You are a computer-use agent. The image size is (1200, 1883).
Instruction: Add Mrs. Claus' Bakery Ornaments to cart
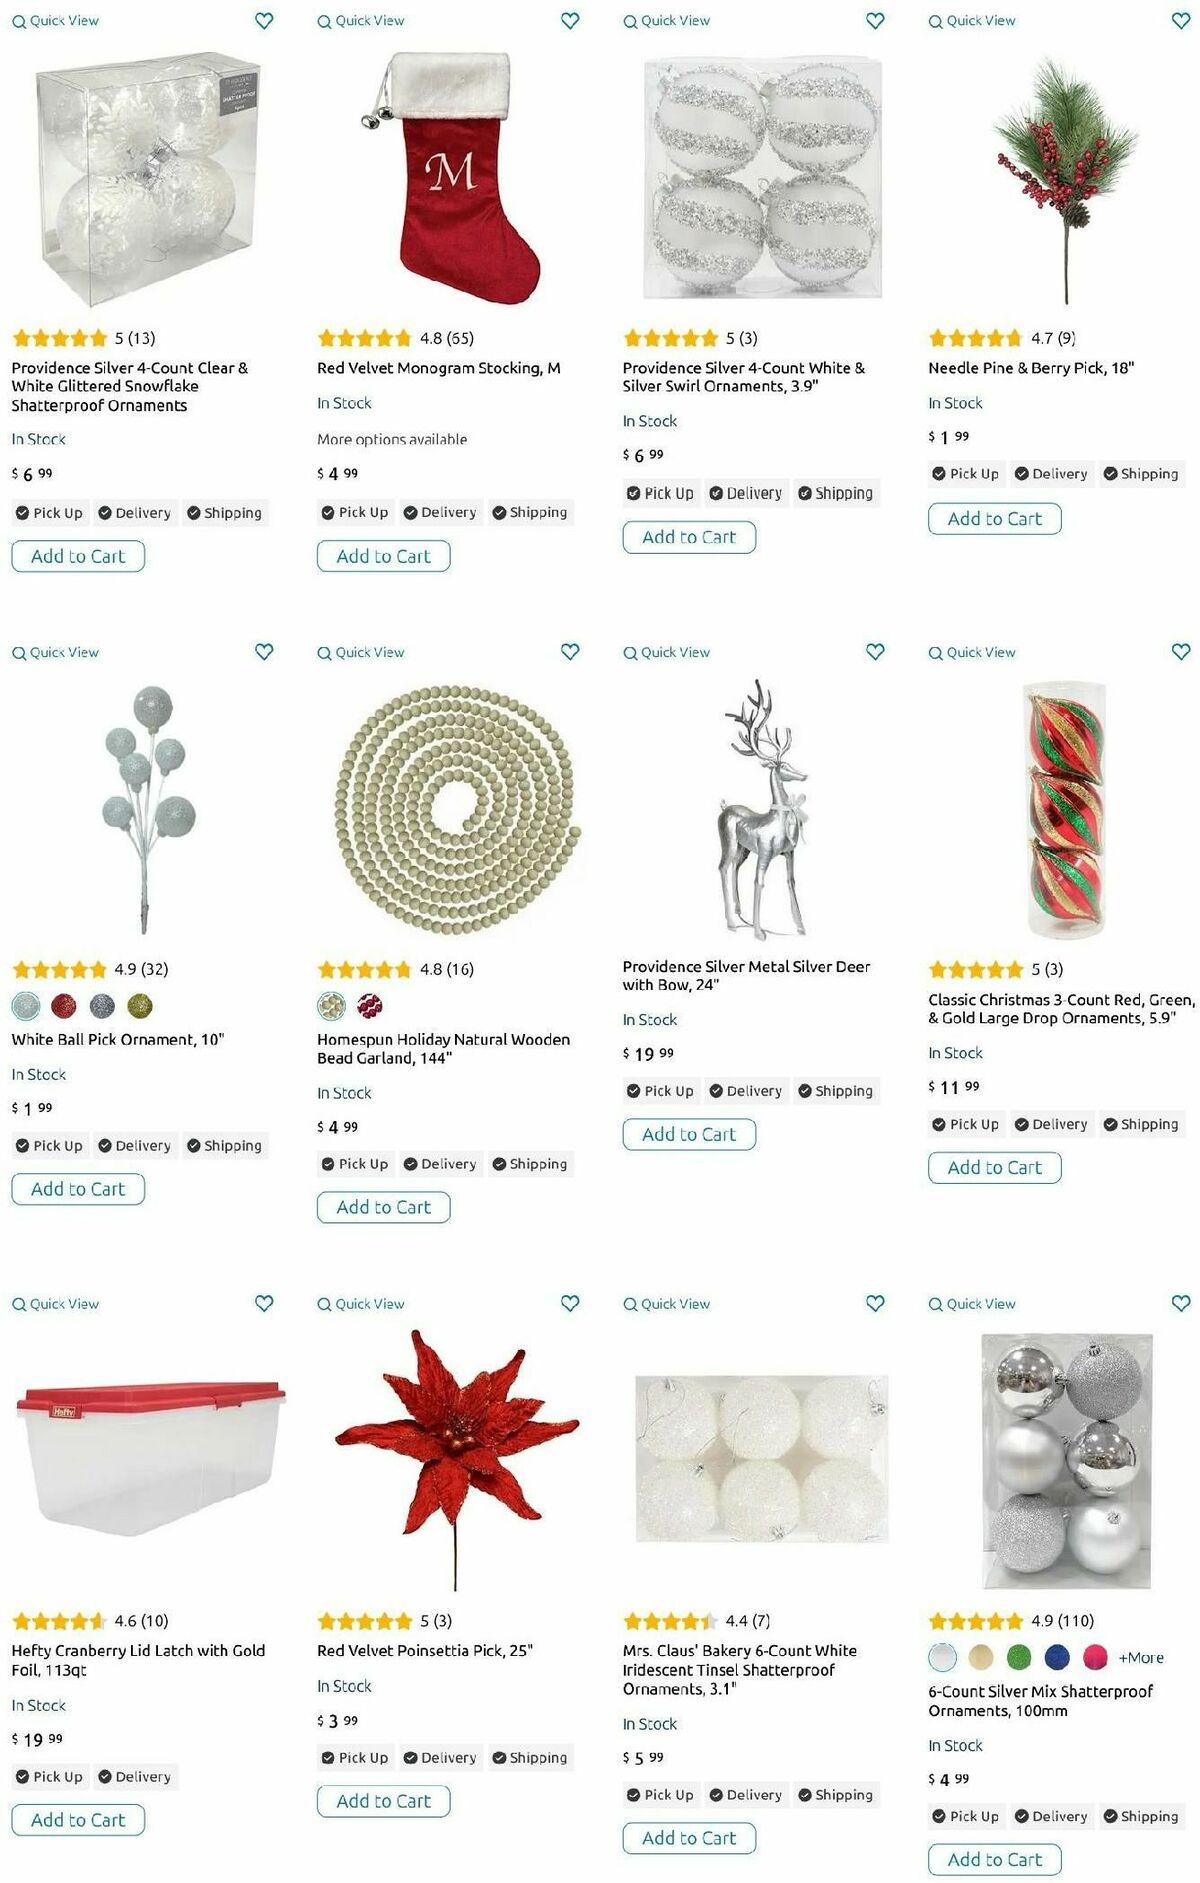(689, 1838)
